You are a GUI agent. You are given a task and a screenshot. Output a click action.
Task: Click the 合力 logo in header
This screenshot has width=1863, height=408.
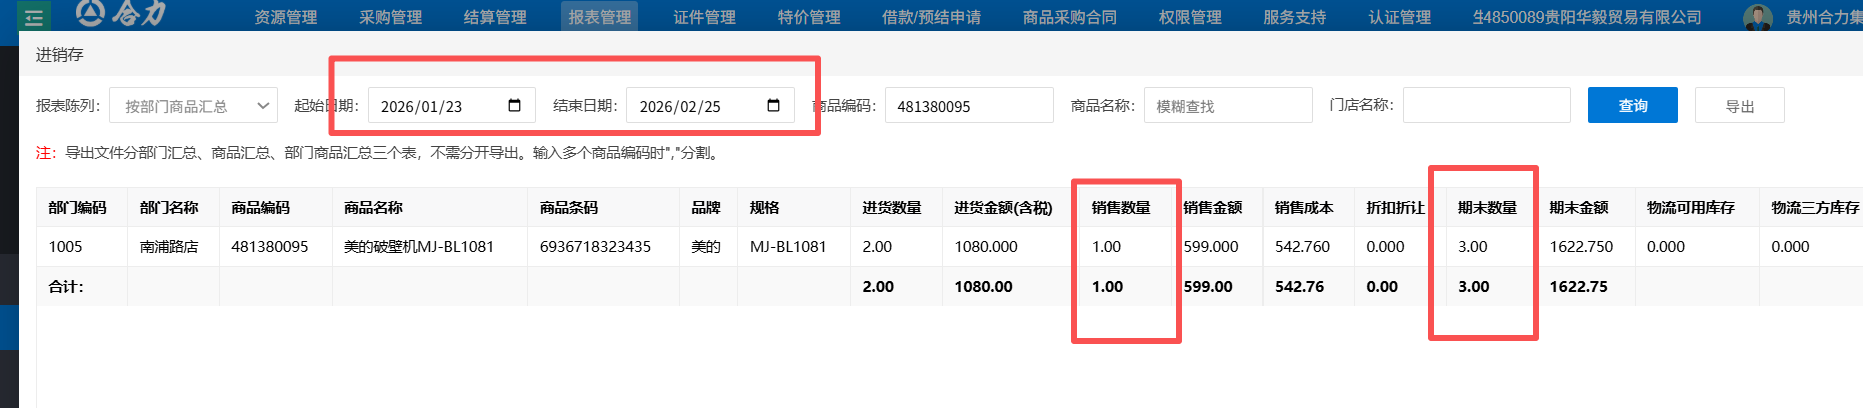click(121, 13)
